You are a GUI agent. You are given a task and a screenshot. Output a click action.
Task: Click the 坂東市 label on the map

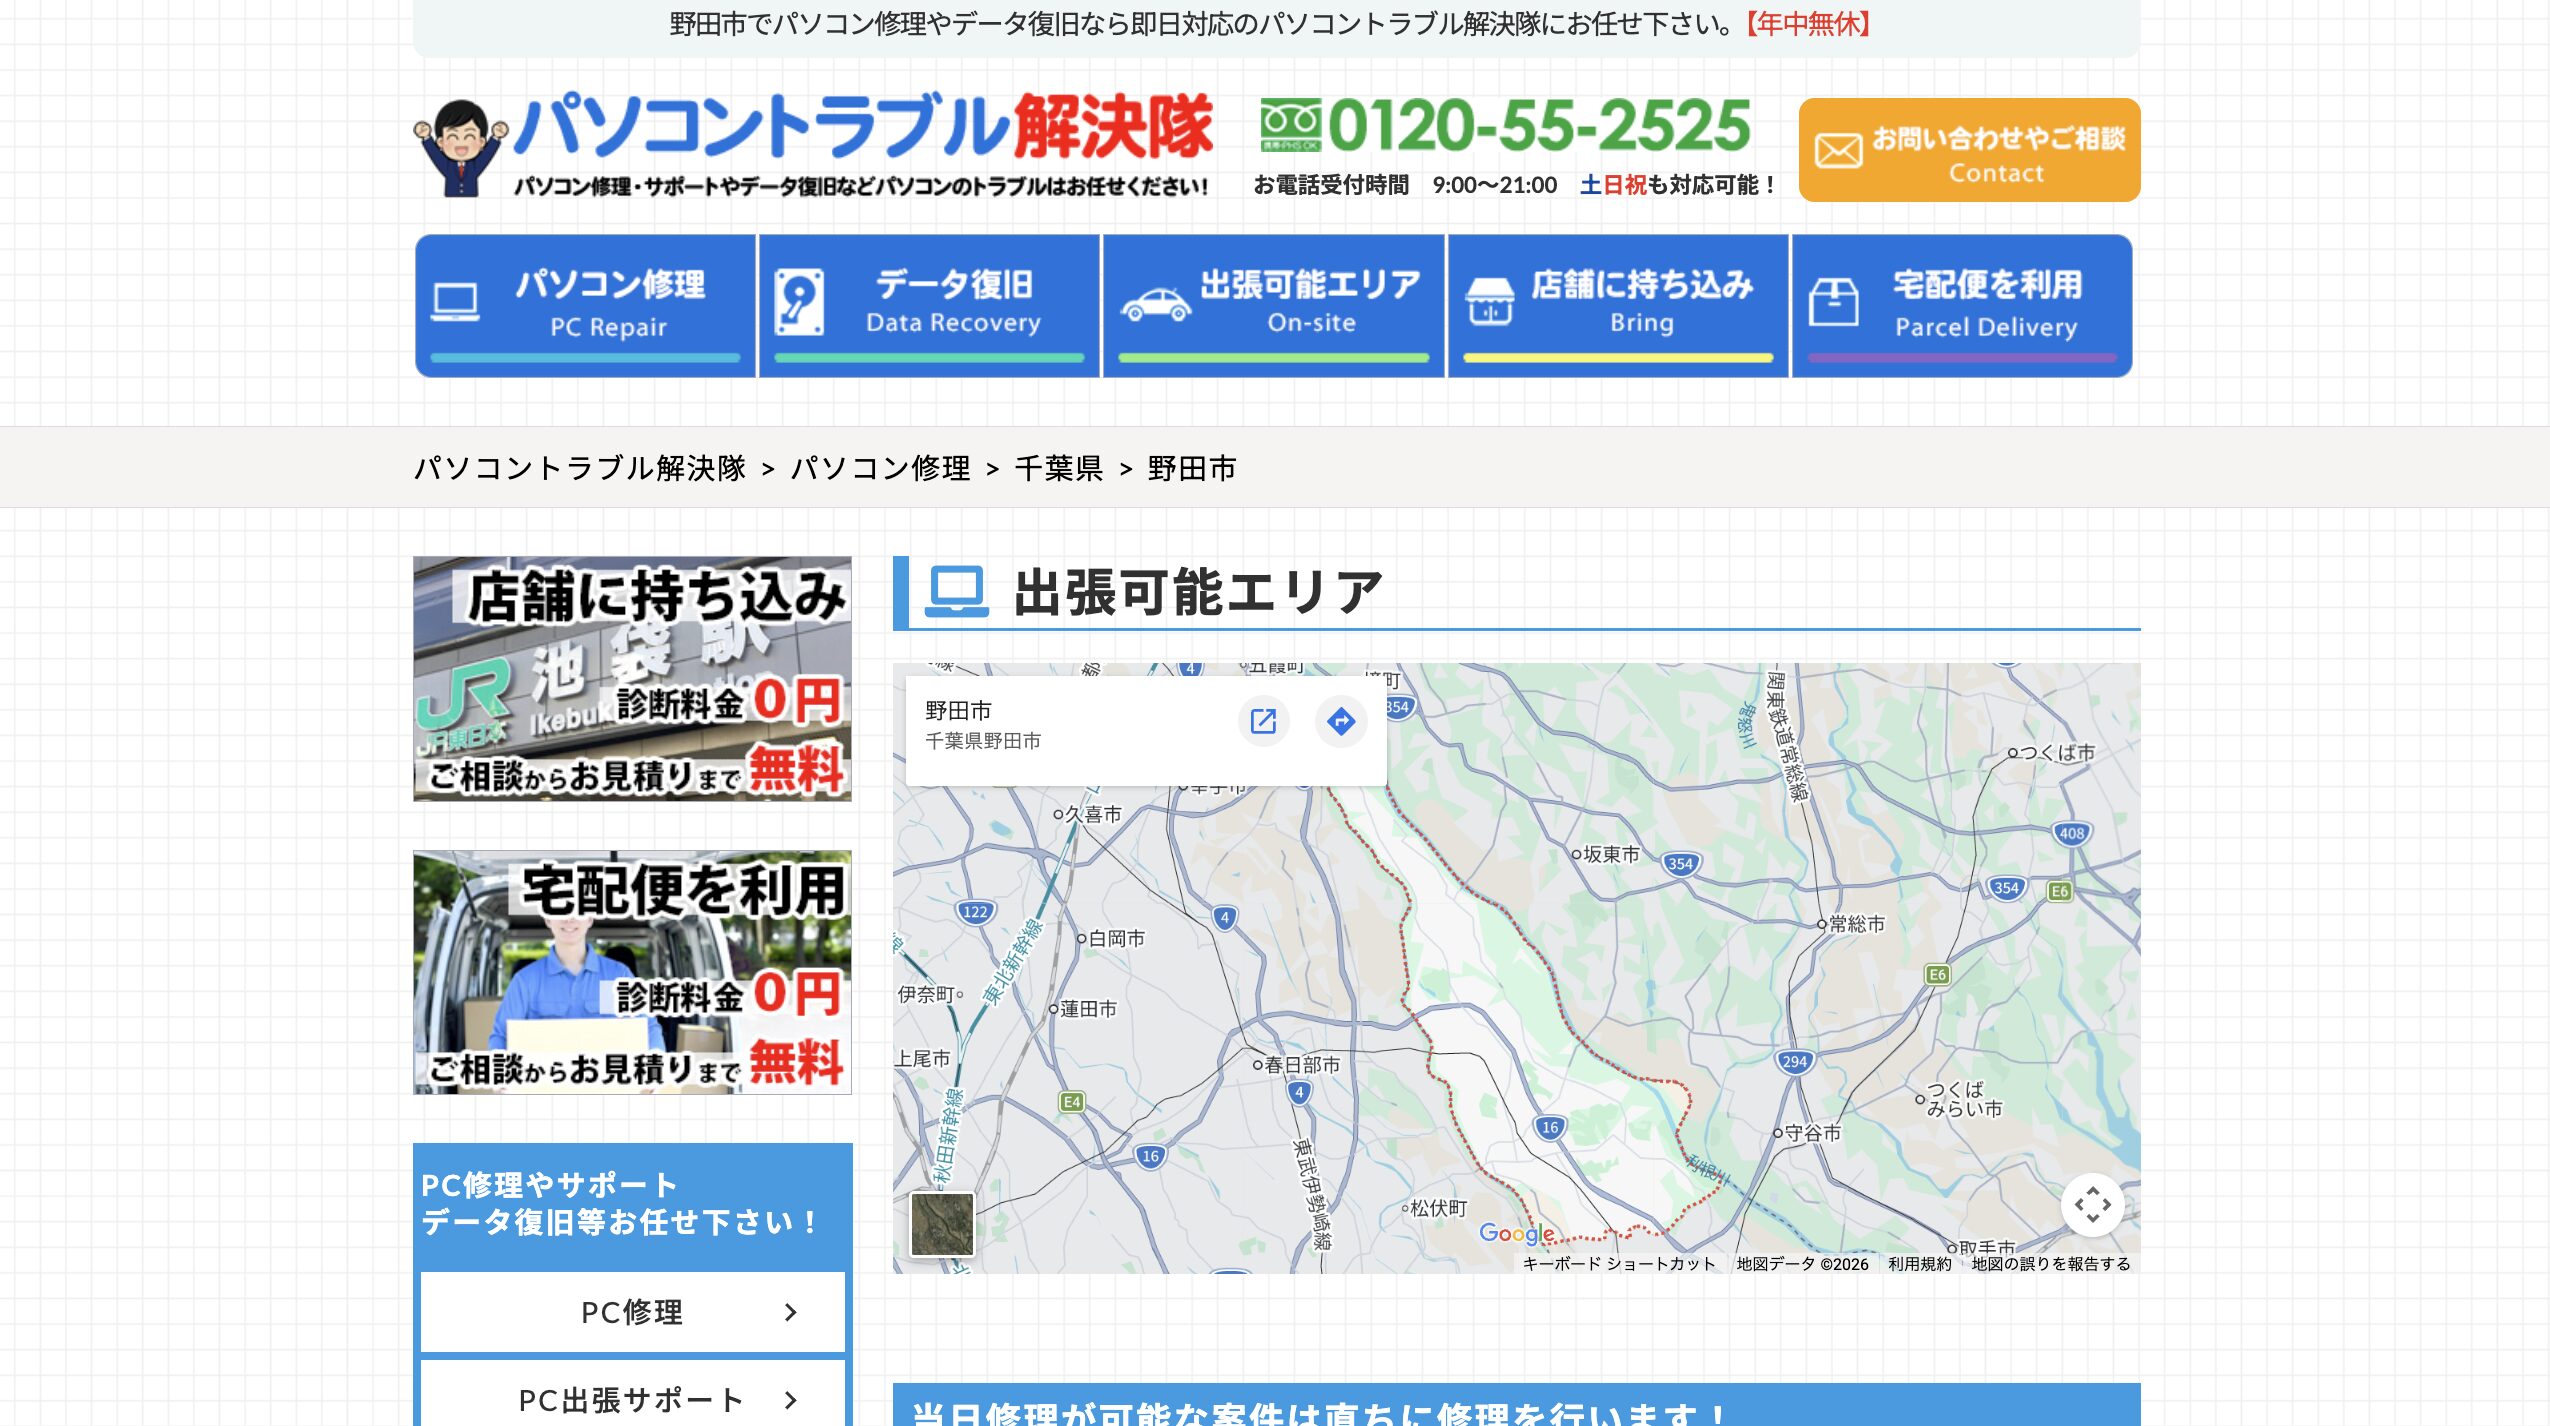point(1611,854)
